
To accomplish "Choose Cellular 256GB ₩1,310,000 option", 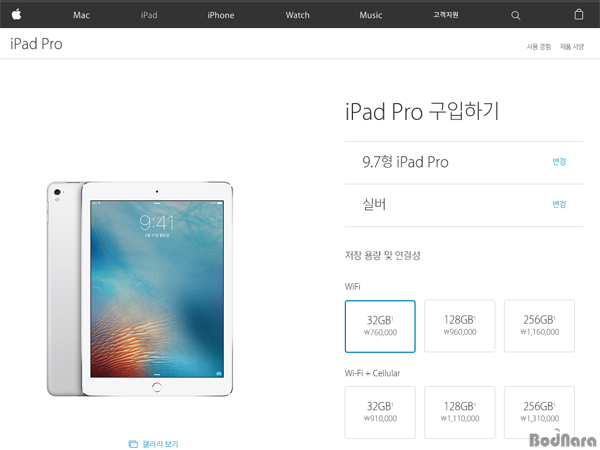I will point(539,412).
